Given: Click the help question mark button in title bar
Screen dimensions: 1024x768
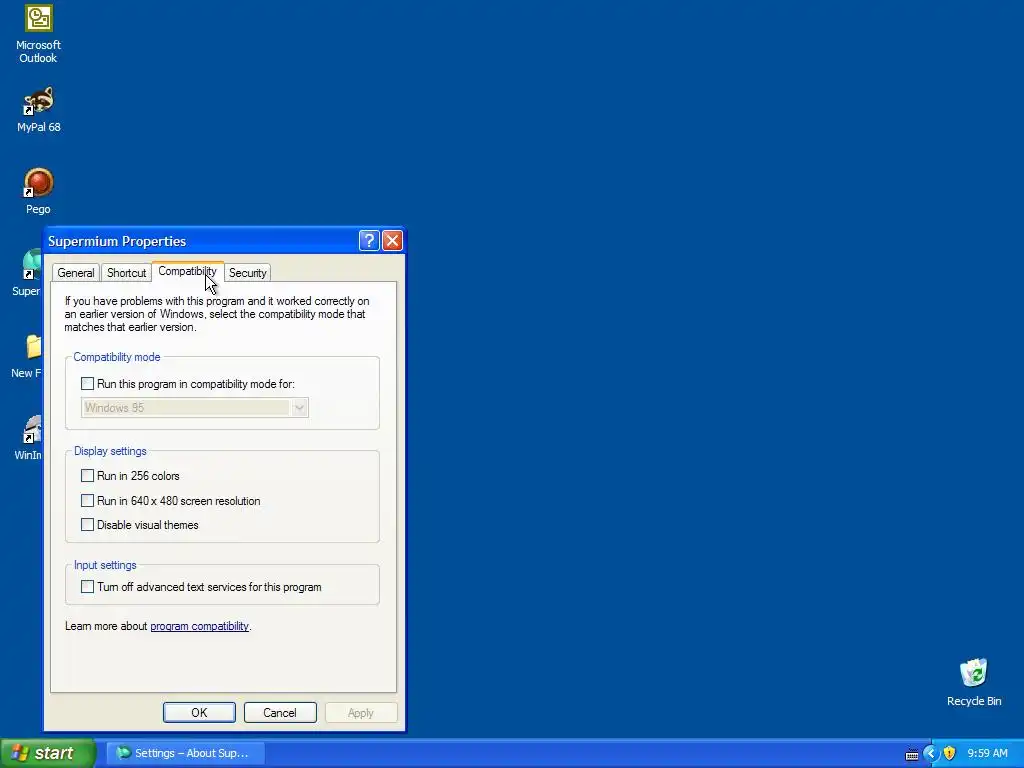Looking at the screenshot, I should (369, 241).
